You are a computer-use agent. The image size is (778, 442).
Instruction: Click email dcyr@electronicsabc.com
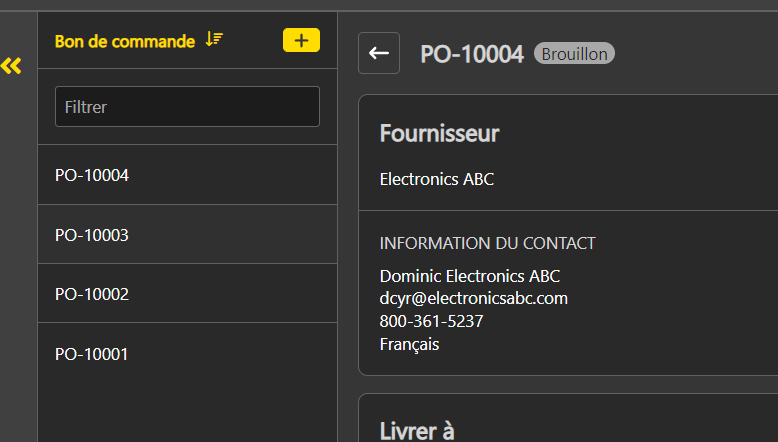click(473, 298)
